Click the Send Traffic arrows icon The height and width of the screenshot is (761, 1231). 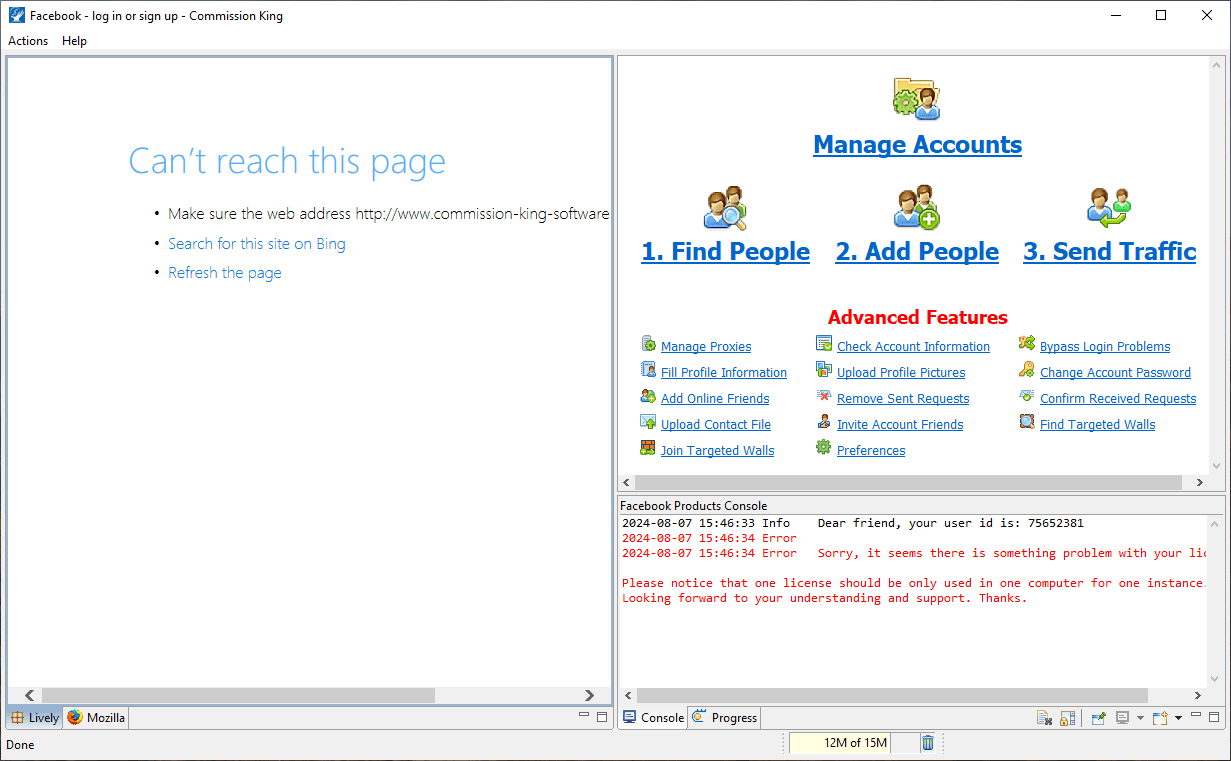point(1108,208)
